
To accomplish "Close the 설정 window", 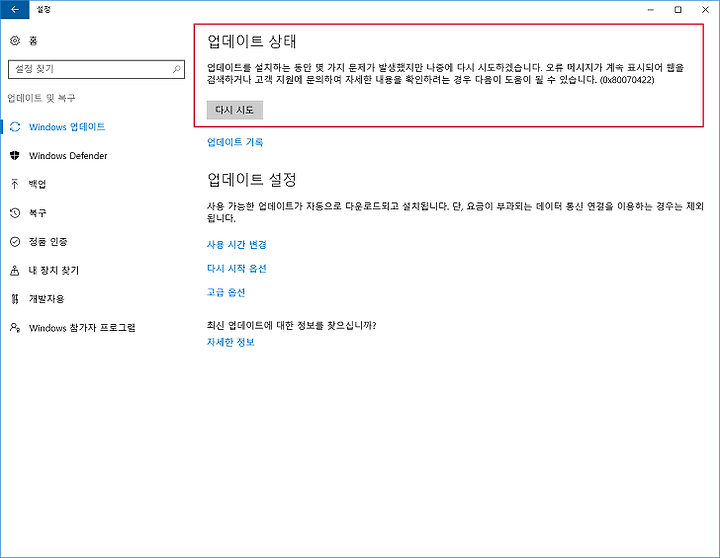I will (x=705, y=9).
